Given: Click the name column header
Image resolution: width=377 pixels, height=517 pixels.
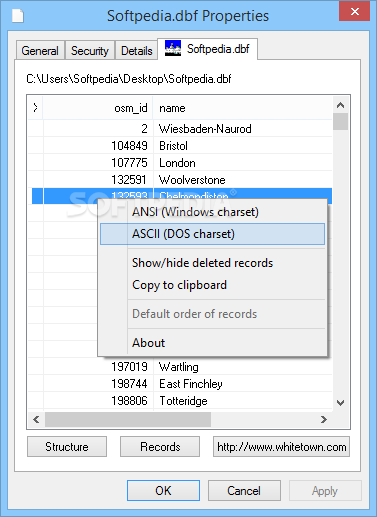Looking at the screenshot, I should (243, 108).
